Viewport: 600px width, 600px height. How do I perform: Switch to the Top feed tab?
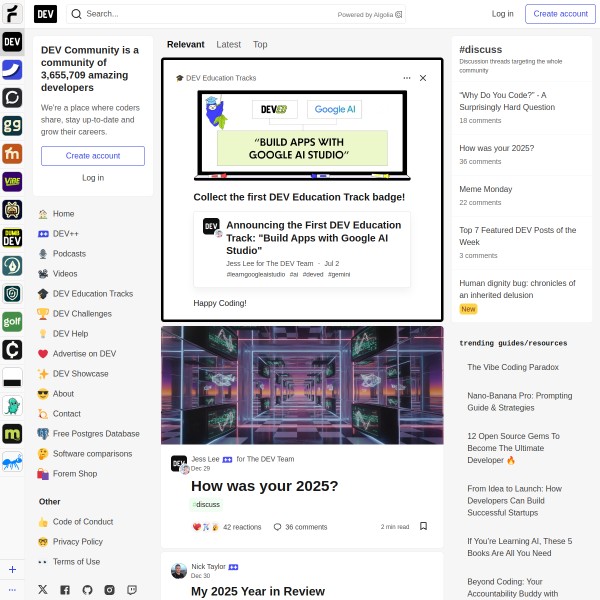[260, 44]
